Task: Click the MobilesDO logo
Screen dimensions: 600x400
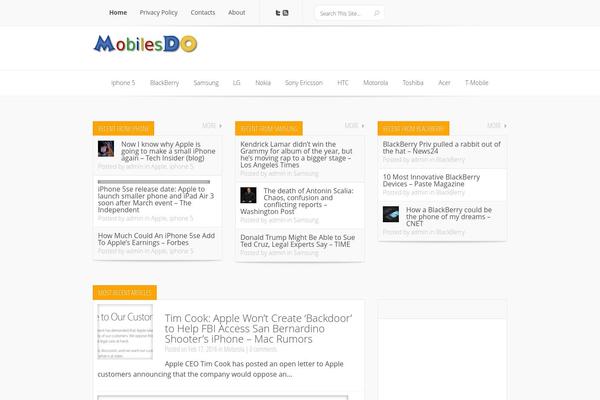Action: (145, 44)
